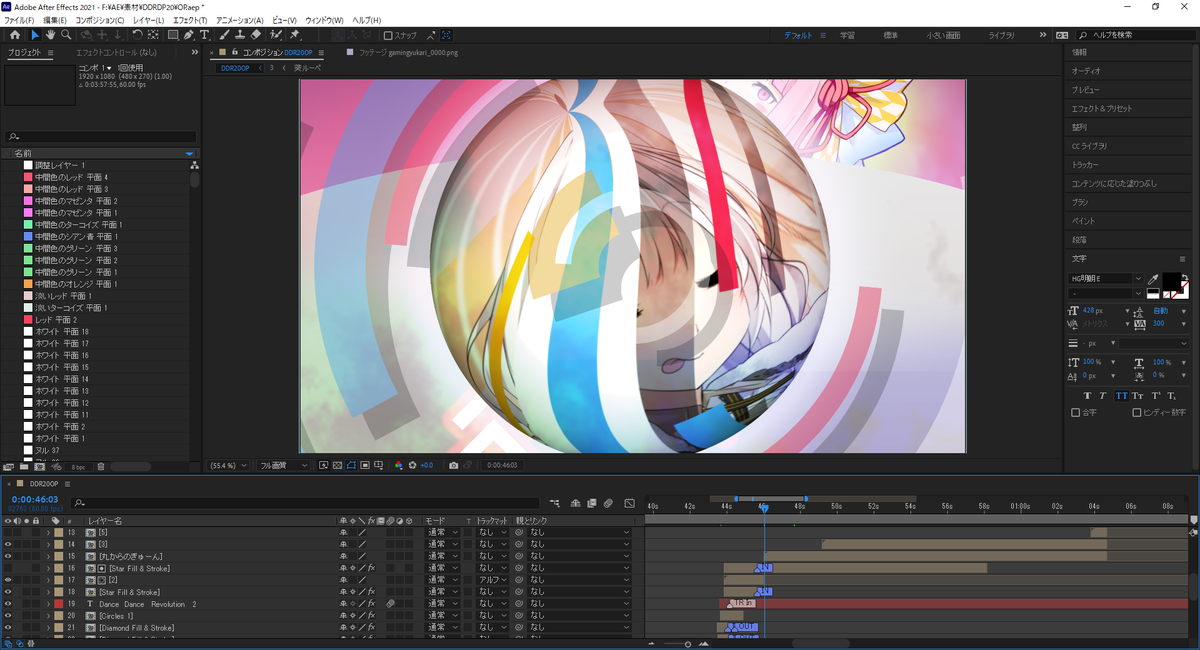Select the Hand tool
The height and width of the screenshot is (650, 1200).
51,35
